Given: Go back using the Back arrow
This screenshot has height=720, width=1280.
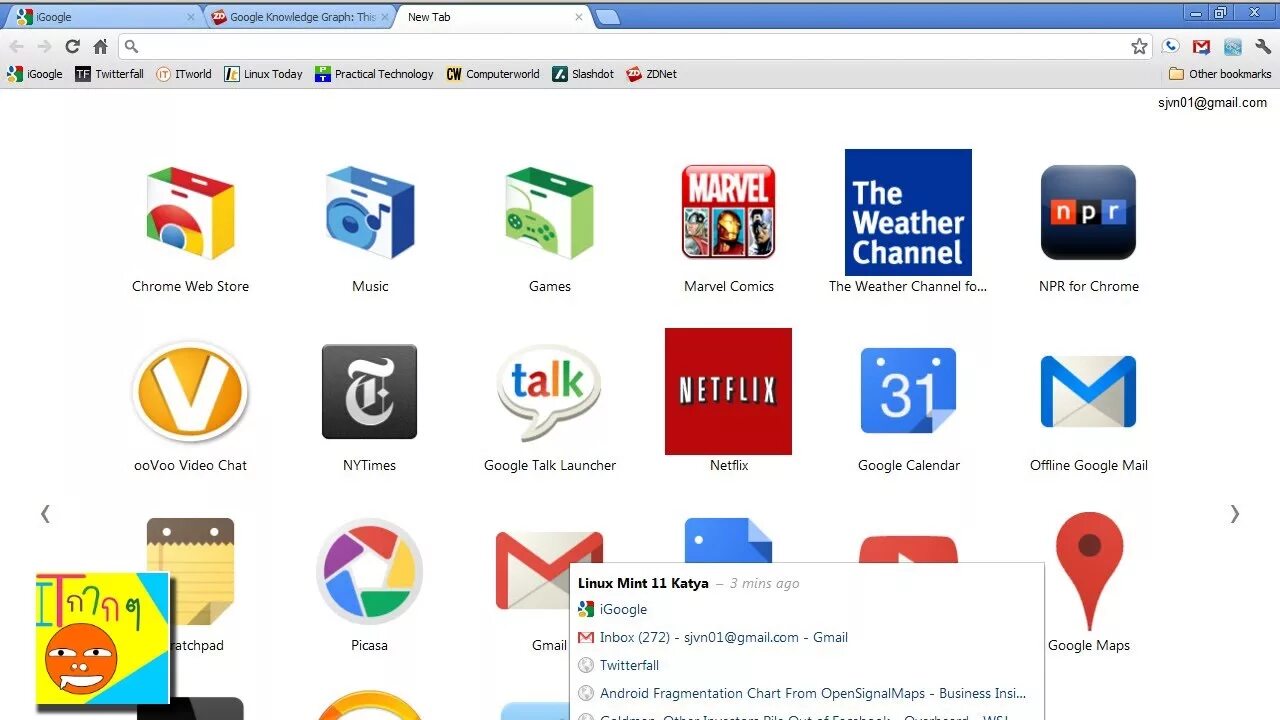Looking at the screenshot, I should pyautogui.click(x=16, y=46).
